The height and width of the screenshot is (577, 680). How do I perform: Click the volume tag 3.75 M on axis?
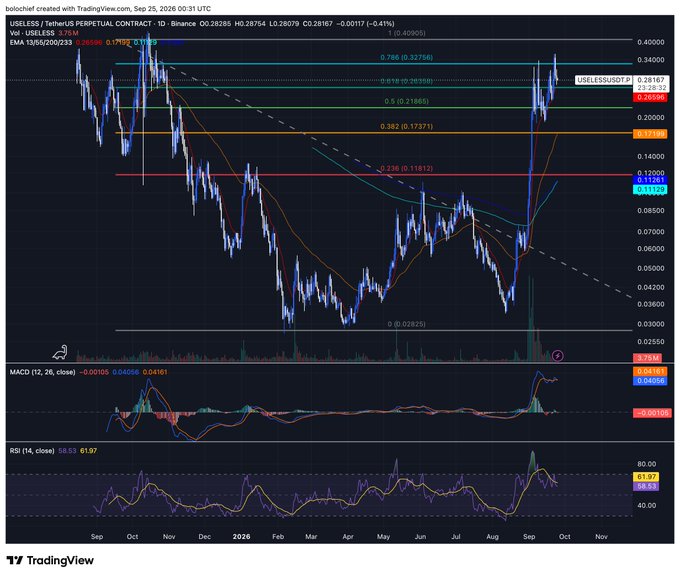648,357
